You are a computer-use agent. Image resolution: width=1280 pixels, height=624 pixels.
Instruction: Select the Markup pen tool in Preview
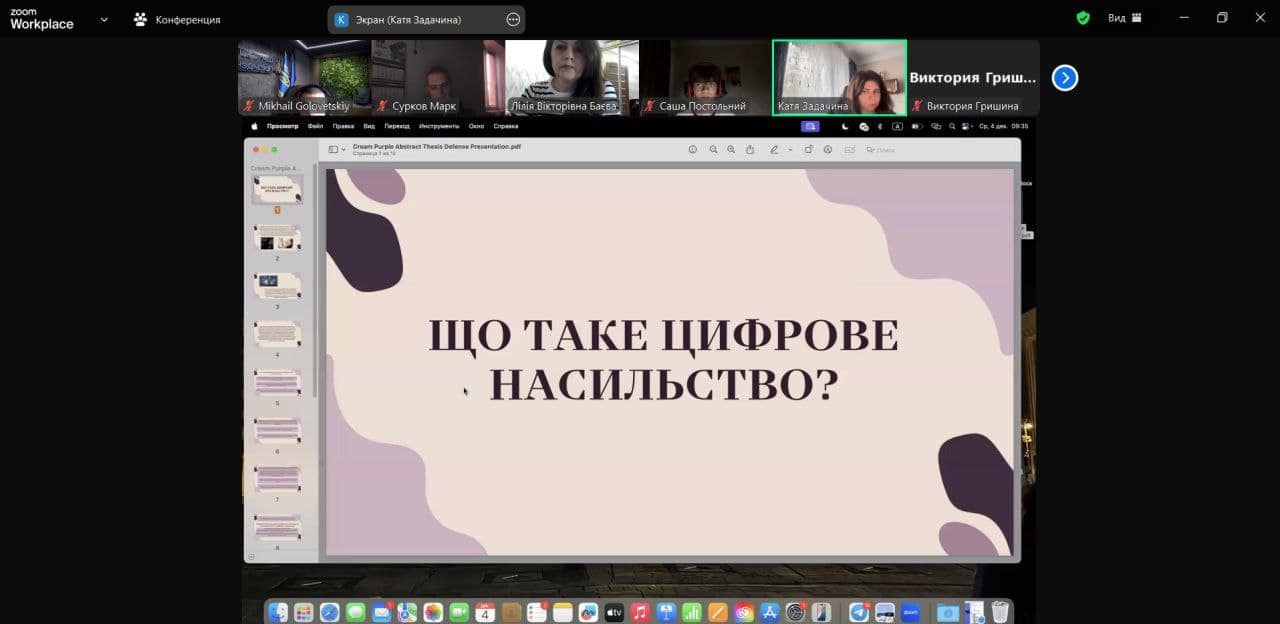point(773,150)
